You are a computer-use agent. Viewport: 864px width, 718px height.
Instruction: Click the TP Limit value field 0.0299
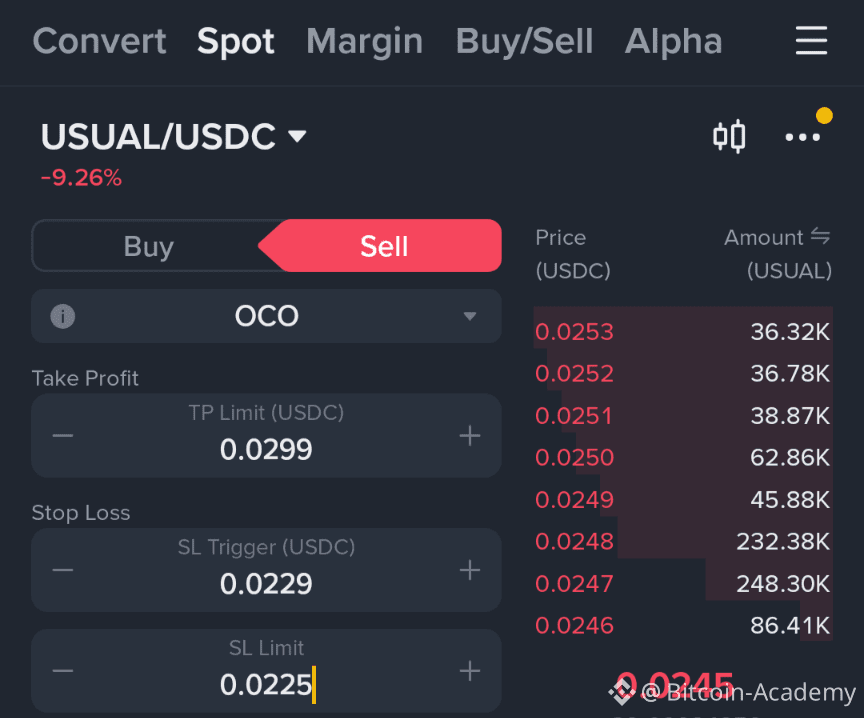point(266,449)
